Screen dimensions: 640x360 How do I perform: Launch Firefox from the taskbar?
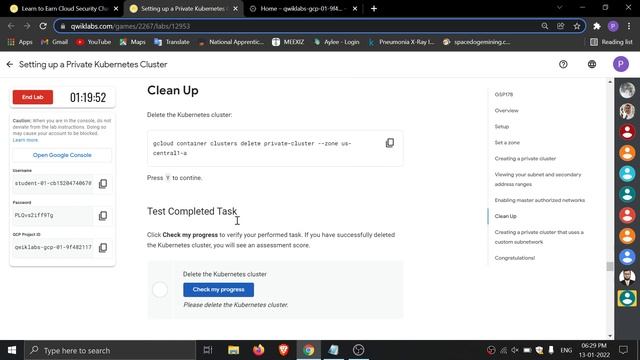[258, 350]
